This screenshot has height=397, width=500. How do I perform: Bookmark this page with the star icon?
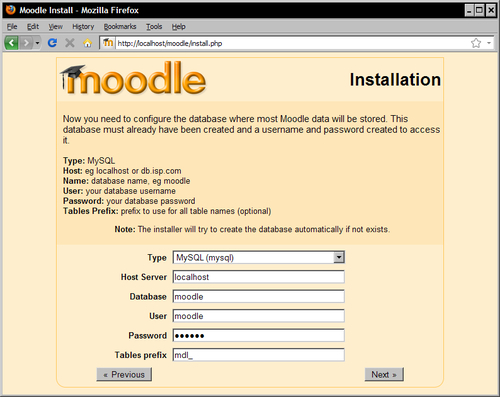(476, 43)
